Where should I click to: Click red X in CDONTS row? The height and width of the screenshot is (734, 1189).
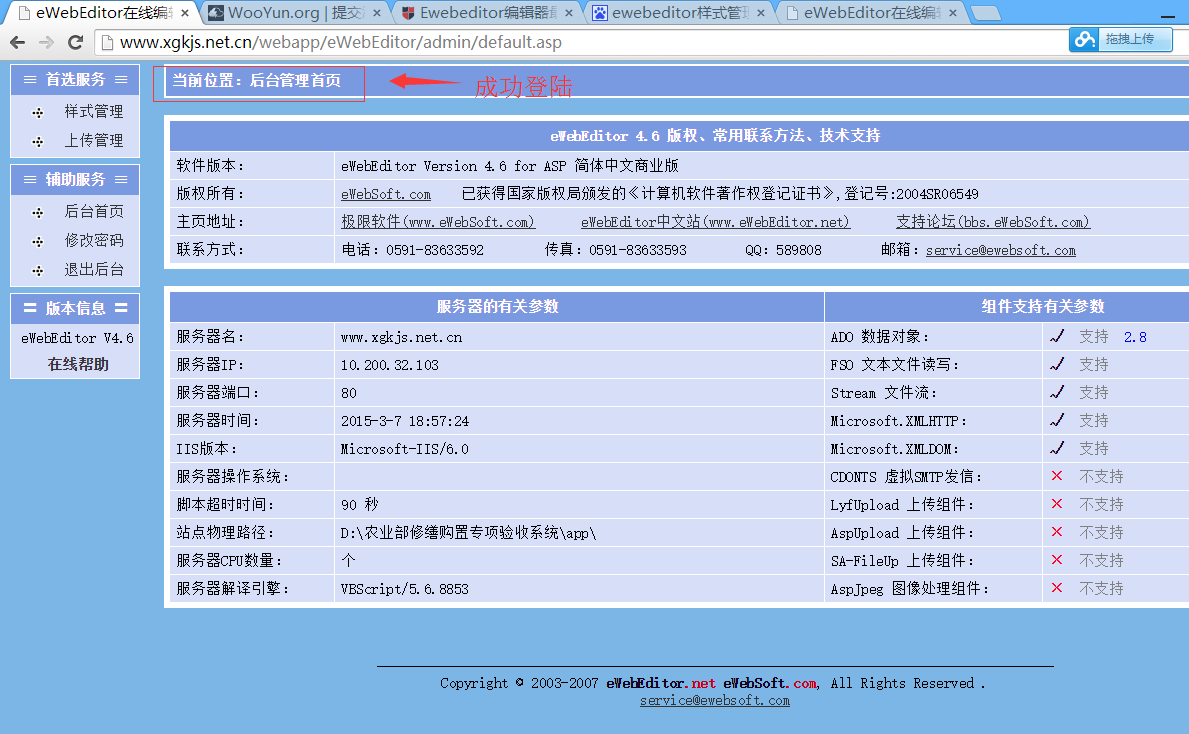pos(1057,476)
